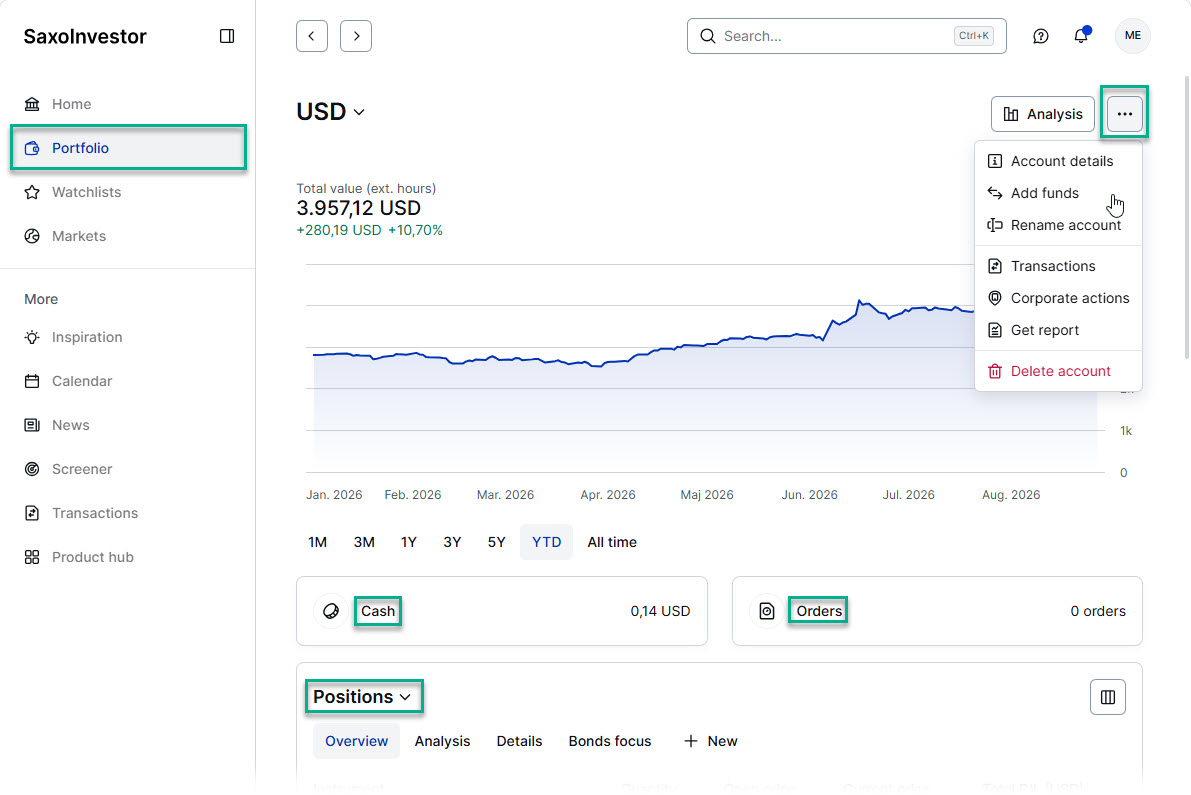Set chart range to 5Y
1191x795 pixels.
(496, 542)
